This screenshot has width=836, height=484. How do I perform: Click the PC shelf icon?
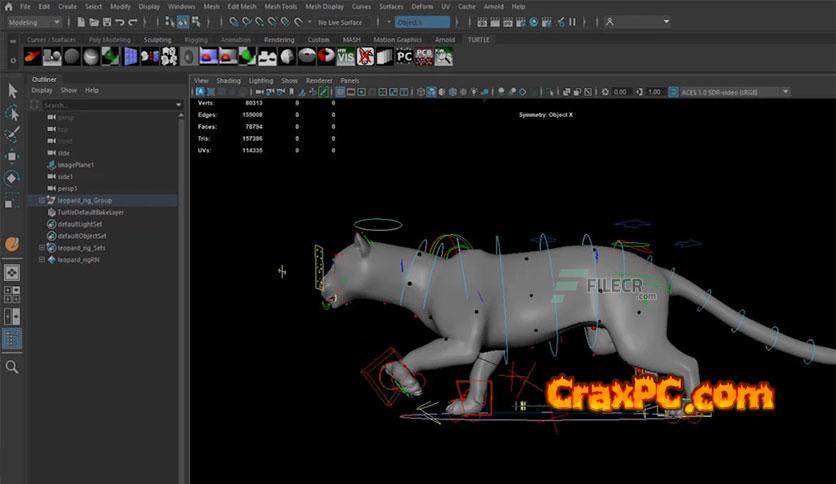pyautogui.click(x=404, y=56)
